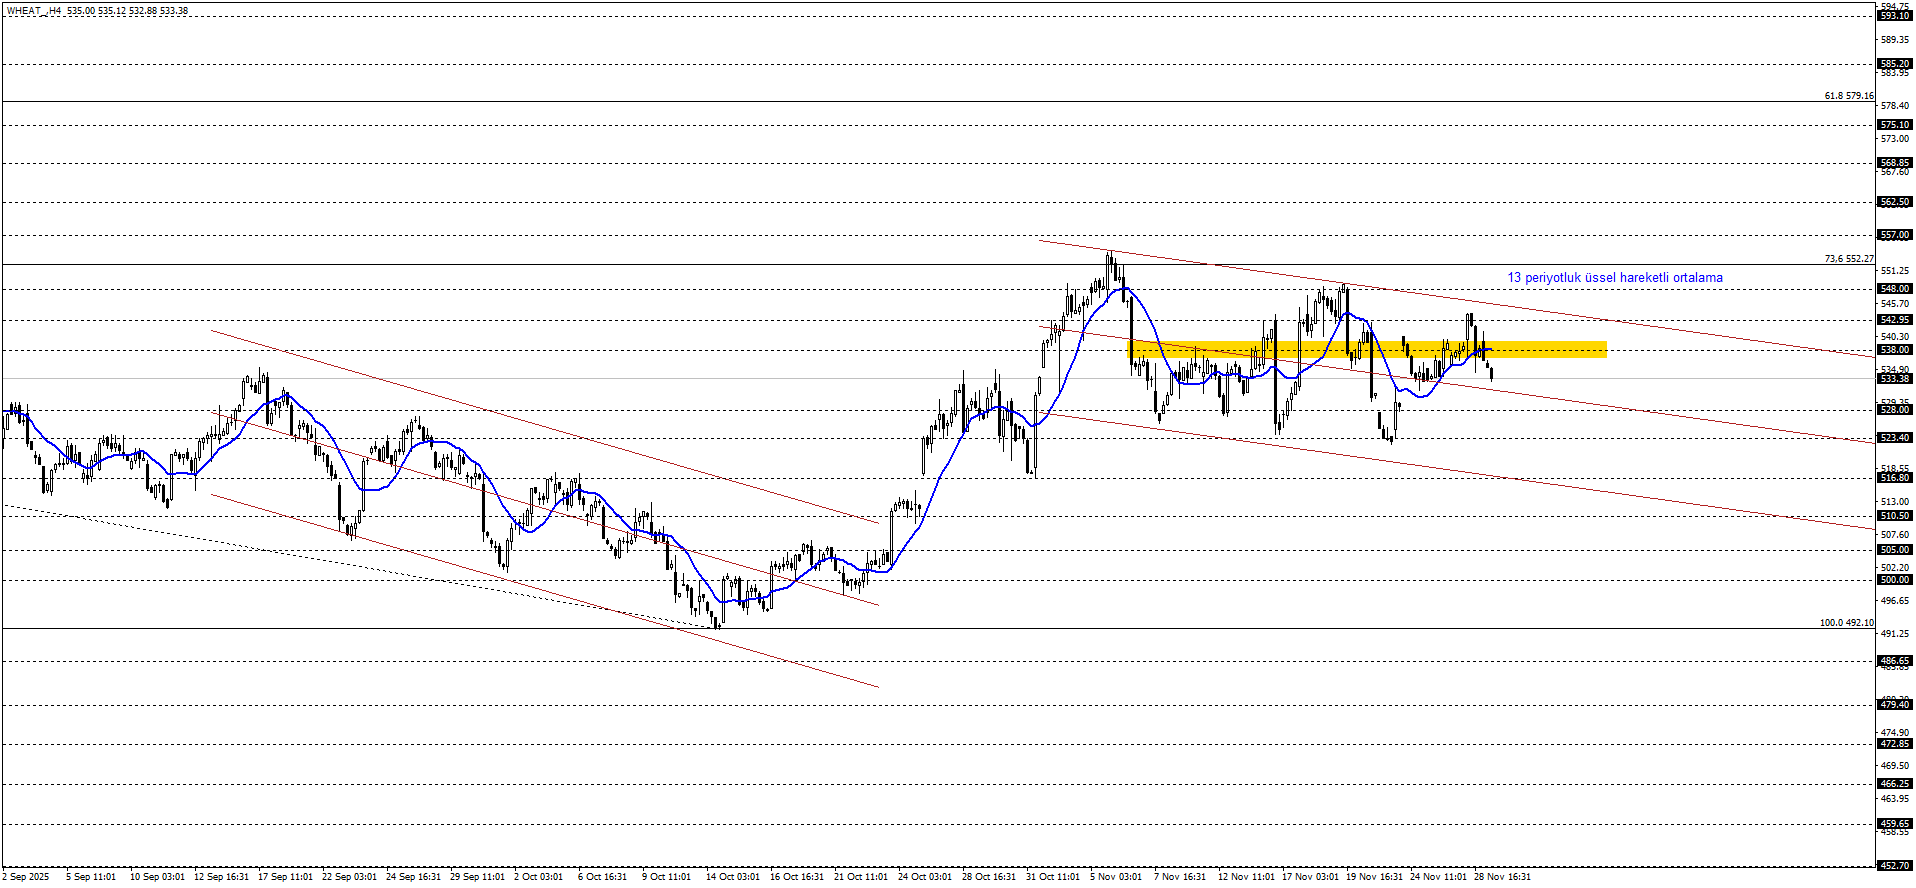Click the WHEAT_,H4 symbol title
This screenshot has height=888, width=1916.
[34, 11]
